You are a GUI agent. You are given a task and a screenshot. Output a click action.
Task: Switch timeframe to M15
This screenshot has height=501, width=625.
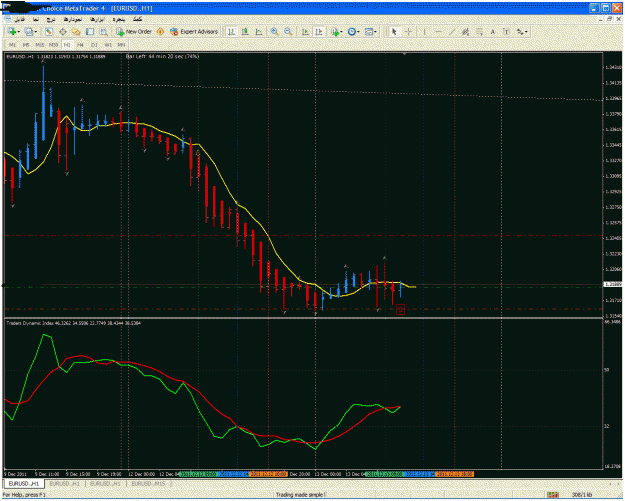pyautogui.click(x=39, y=45)
